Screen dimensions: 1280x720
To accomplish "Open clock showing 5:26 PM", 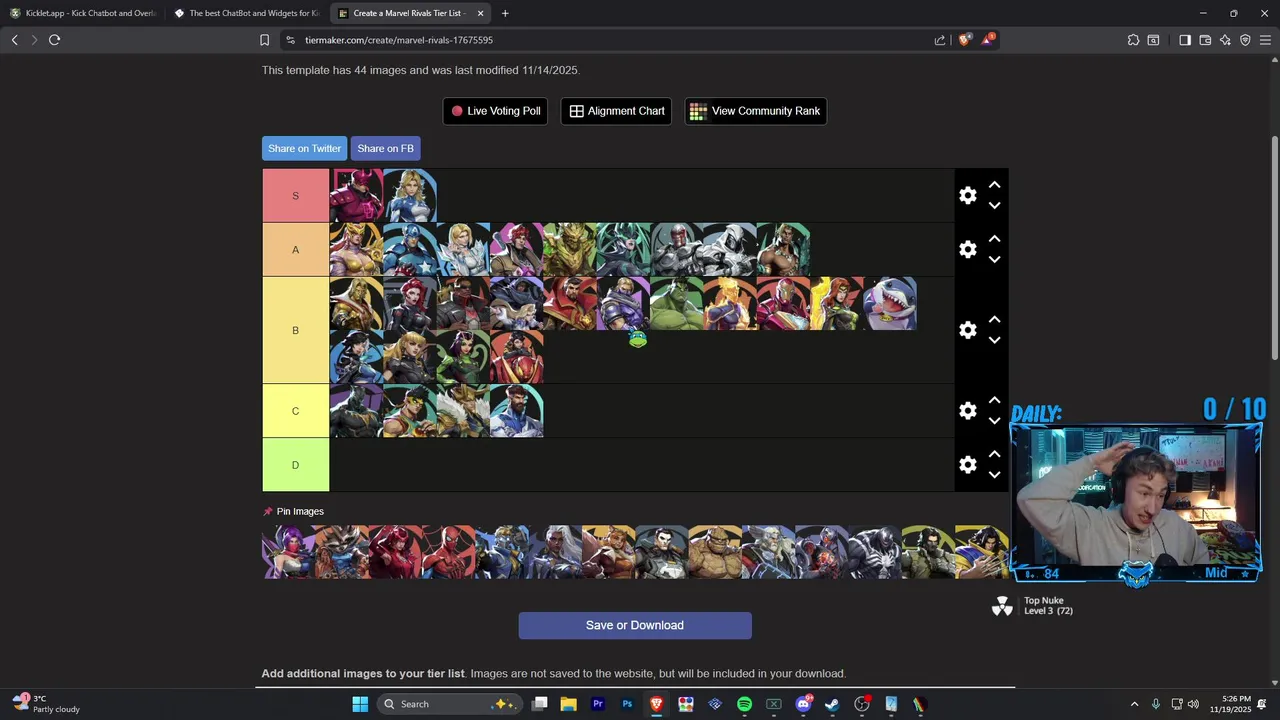I will (x=1231, y=704).
